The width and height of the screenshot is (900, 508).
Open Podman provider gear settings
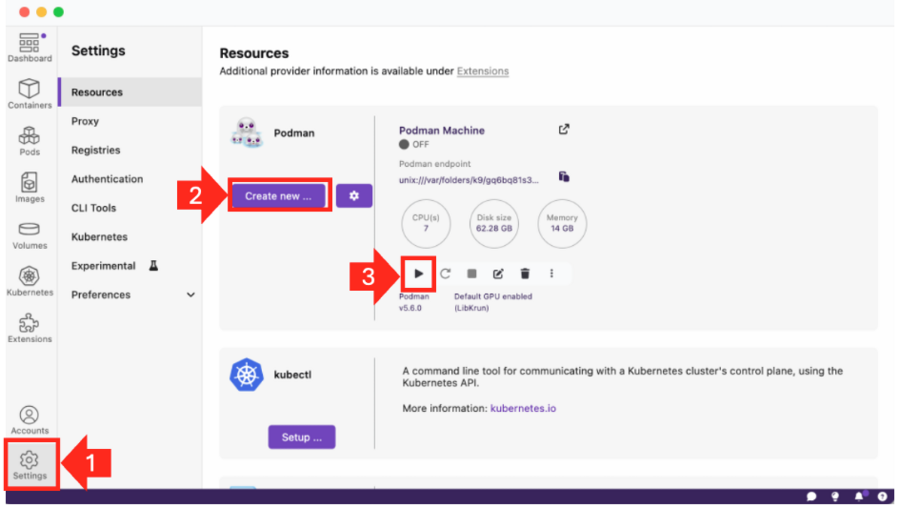[354, 196]
